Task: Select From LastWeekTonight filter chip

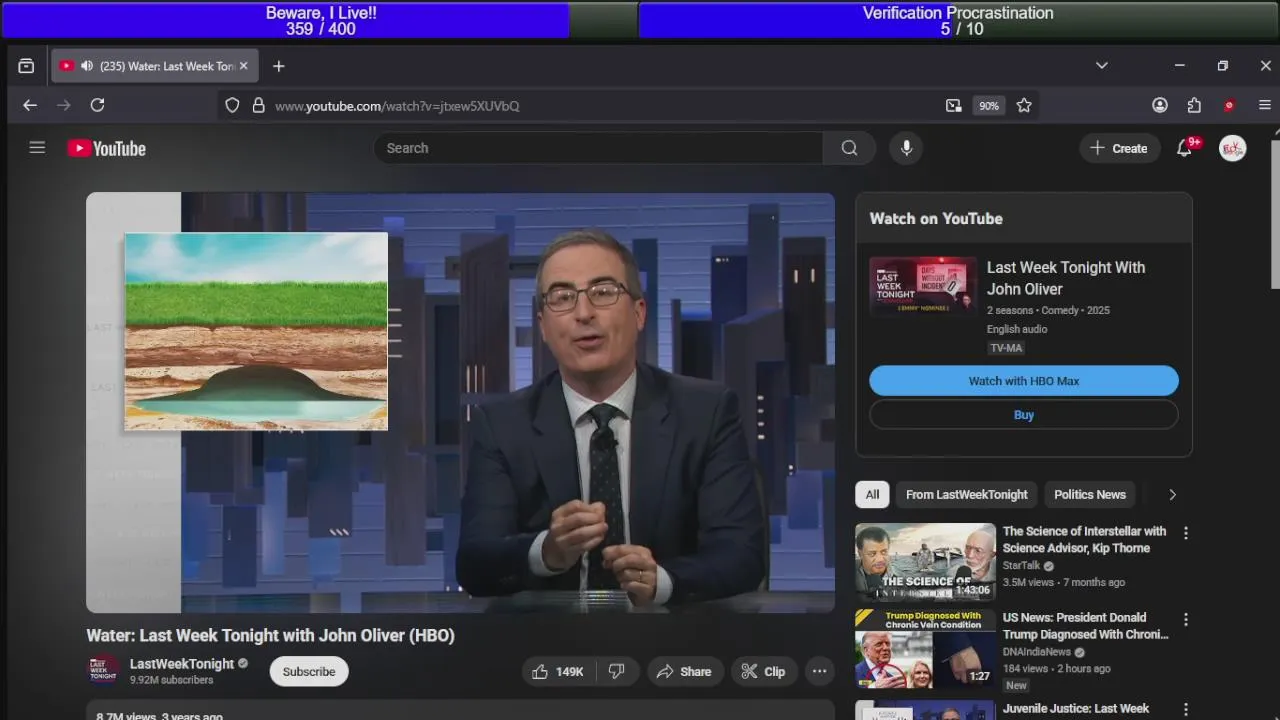Action: [x=966, y=495]
